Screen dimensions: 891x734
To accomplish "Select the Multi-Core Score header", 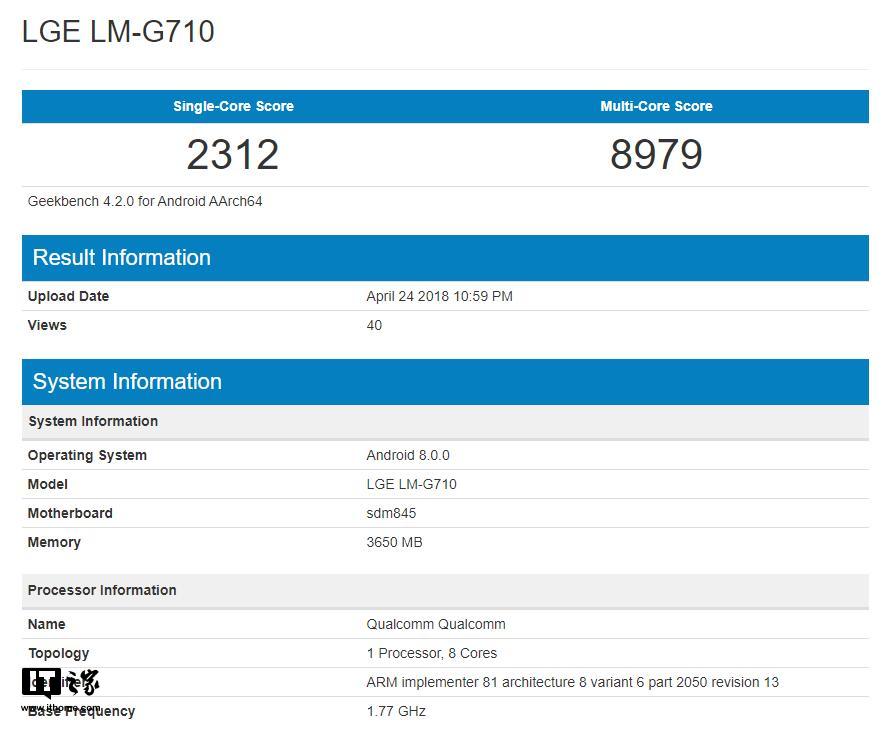I will [656, 106].
